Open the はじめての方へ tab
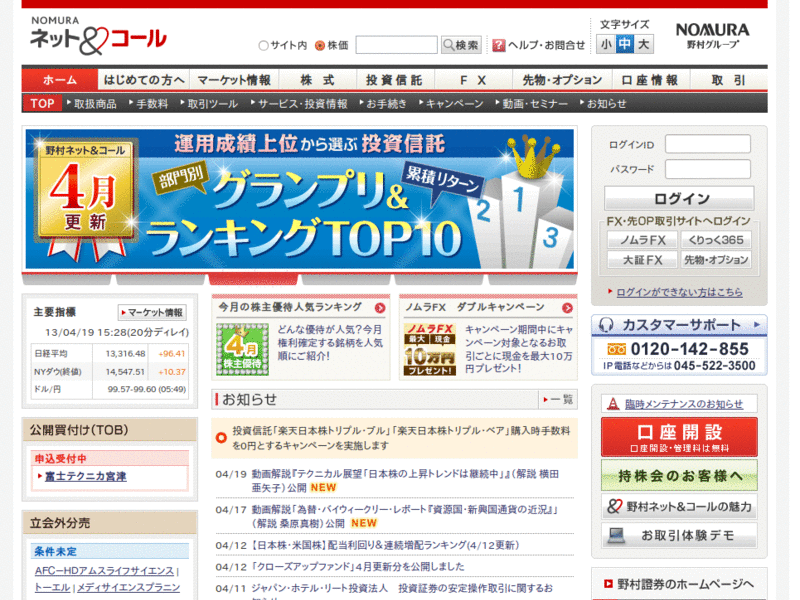Image resolution: width=800 pixels, height=600 pixels. pos(144,80)
